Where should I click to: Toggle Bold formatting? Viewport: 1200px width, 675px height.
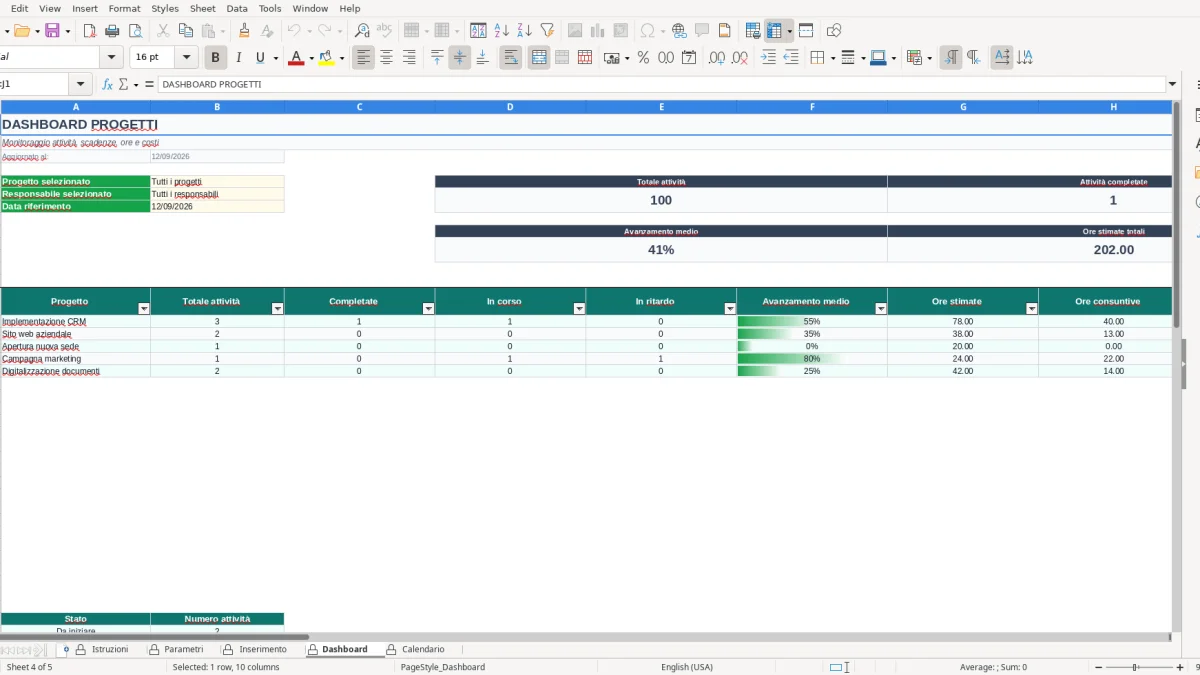coord(215,58)
